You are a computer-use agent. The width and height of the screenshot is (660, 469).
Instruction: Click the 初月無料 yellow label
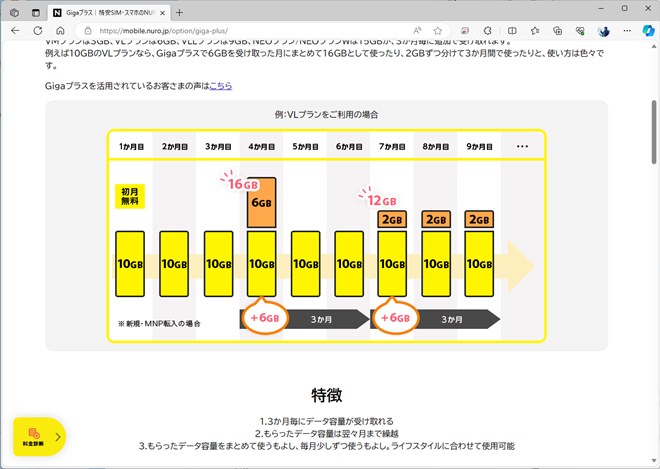pyautogui.click(x=130, y=196)
